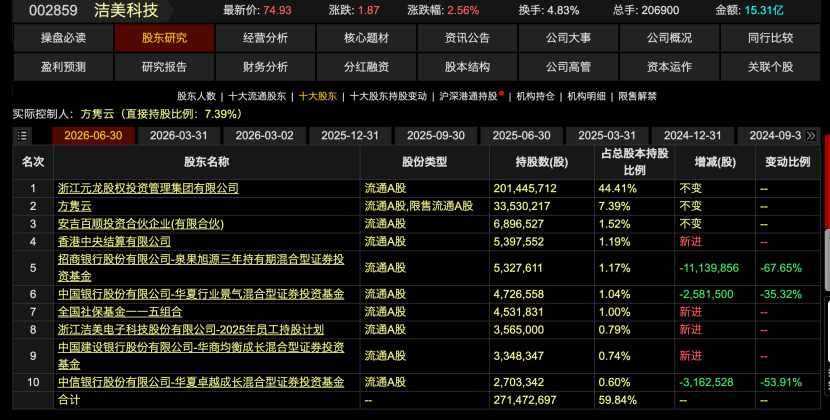The height and width of the screenshot is (420, 830).
Task: Select the -67.65% change ratio
Action: (781, 268)
